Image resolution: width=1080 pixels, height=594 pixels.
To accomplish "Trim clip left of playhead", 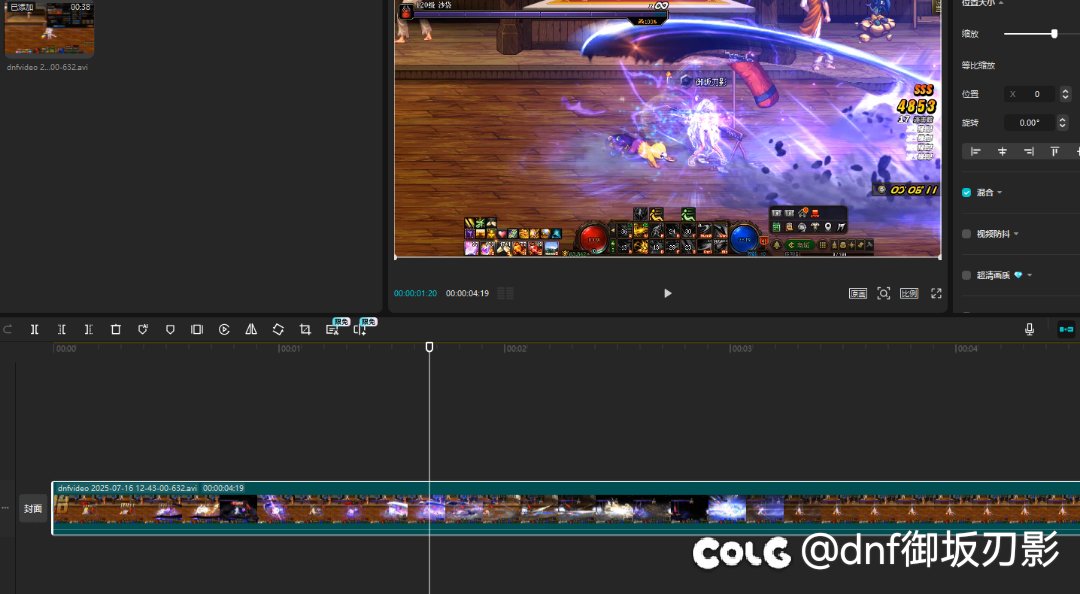I will coord(61,329).
